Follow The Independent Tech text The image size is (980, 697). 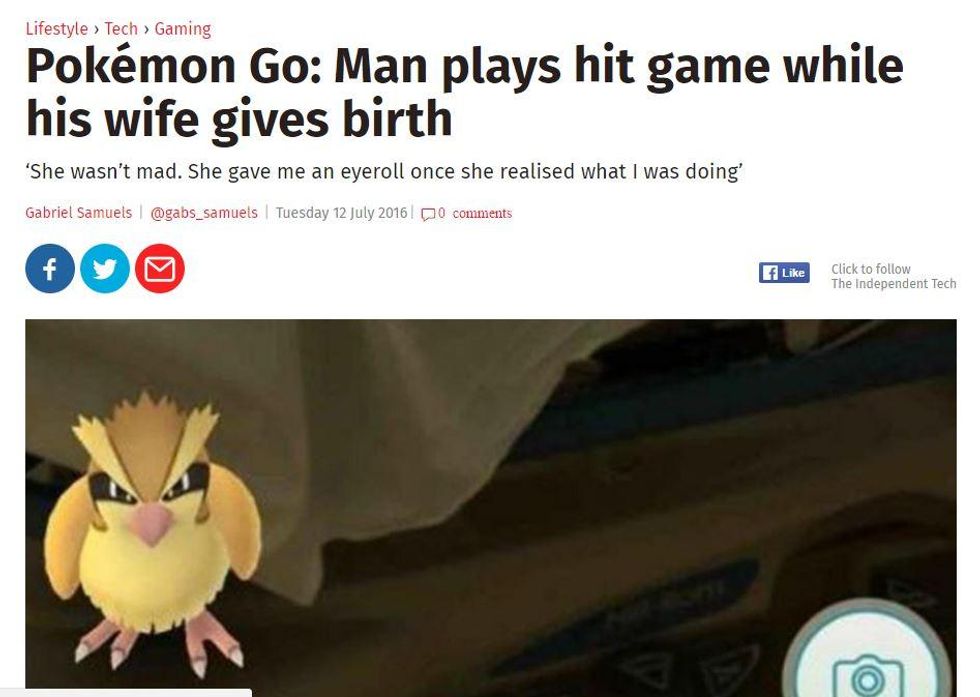pyautogui.click(x=893, y=276)
